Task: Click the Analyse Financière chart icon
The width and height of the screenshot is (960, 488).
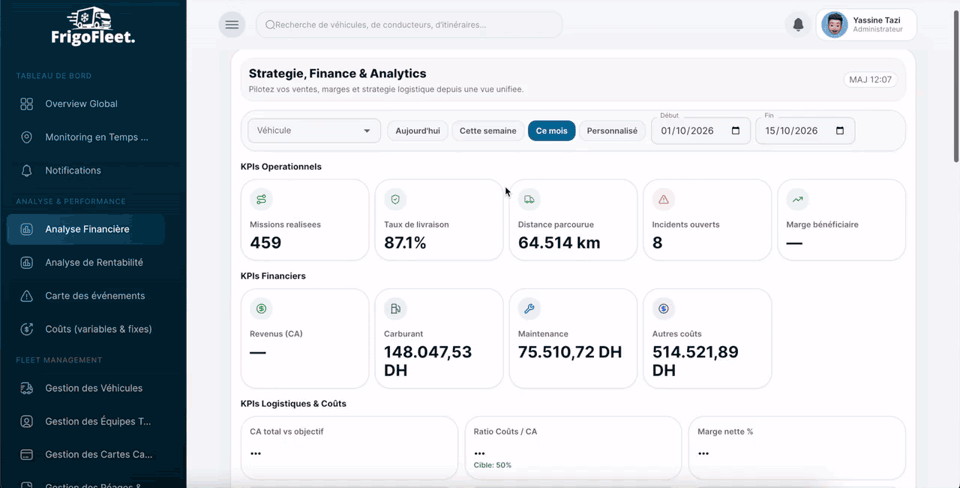Action: 26,230
